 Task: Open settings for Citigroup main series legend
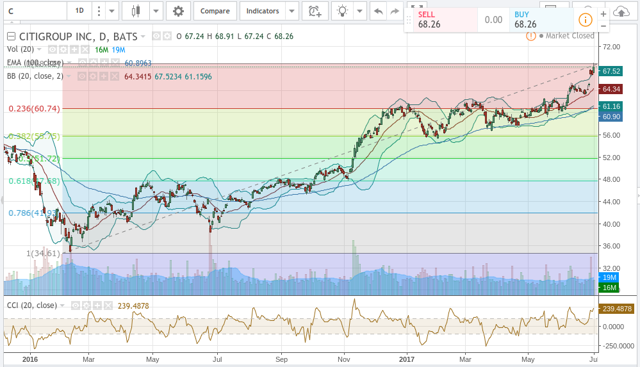tap(167, 36)
